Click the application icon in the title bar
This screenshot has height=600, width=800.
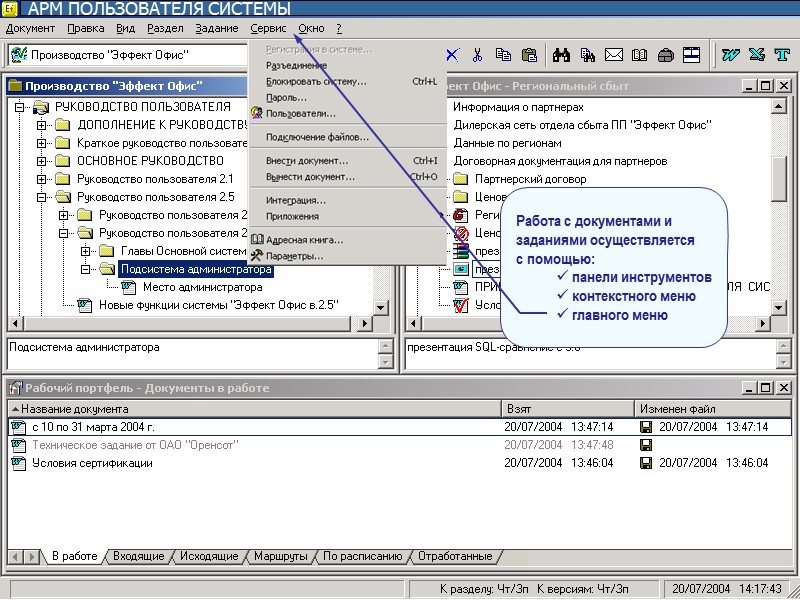pos(9,8)
